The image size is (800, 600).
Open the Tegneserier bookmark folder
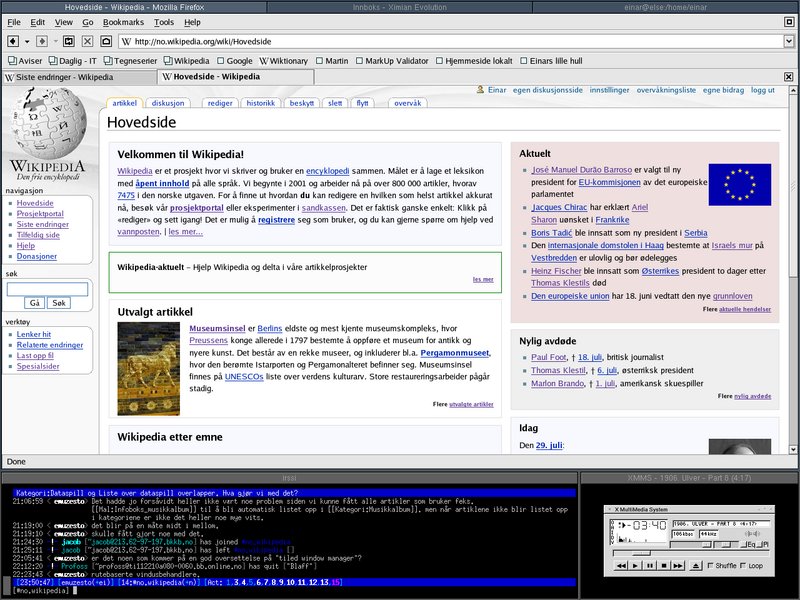130,61
